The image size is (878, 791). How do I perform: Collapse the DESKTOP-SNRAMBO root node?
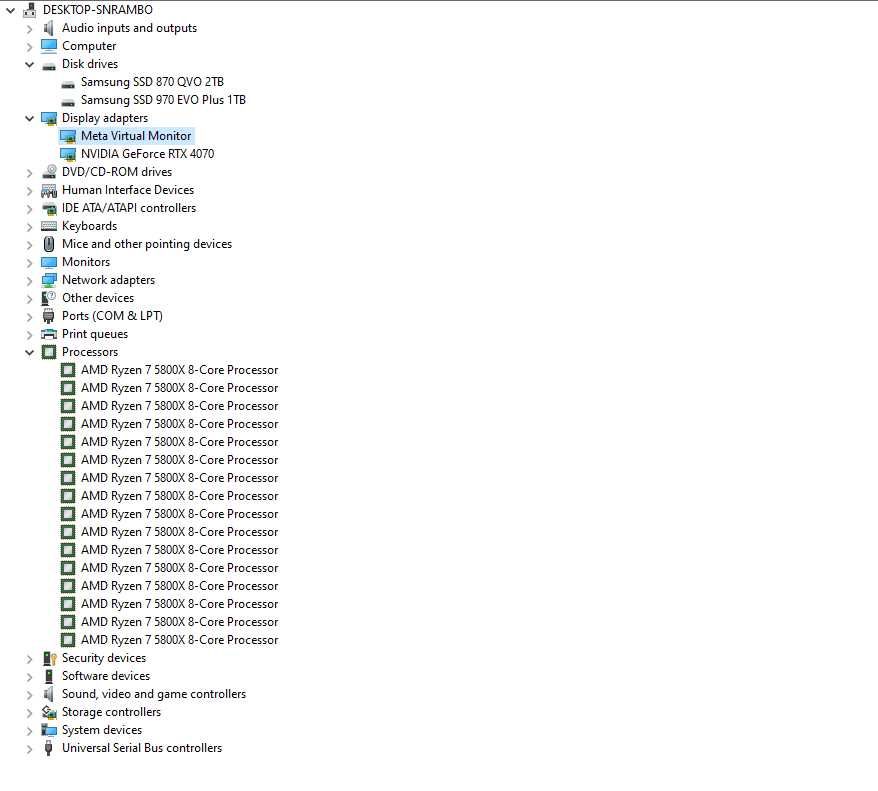(11, 10)
